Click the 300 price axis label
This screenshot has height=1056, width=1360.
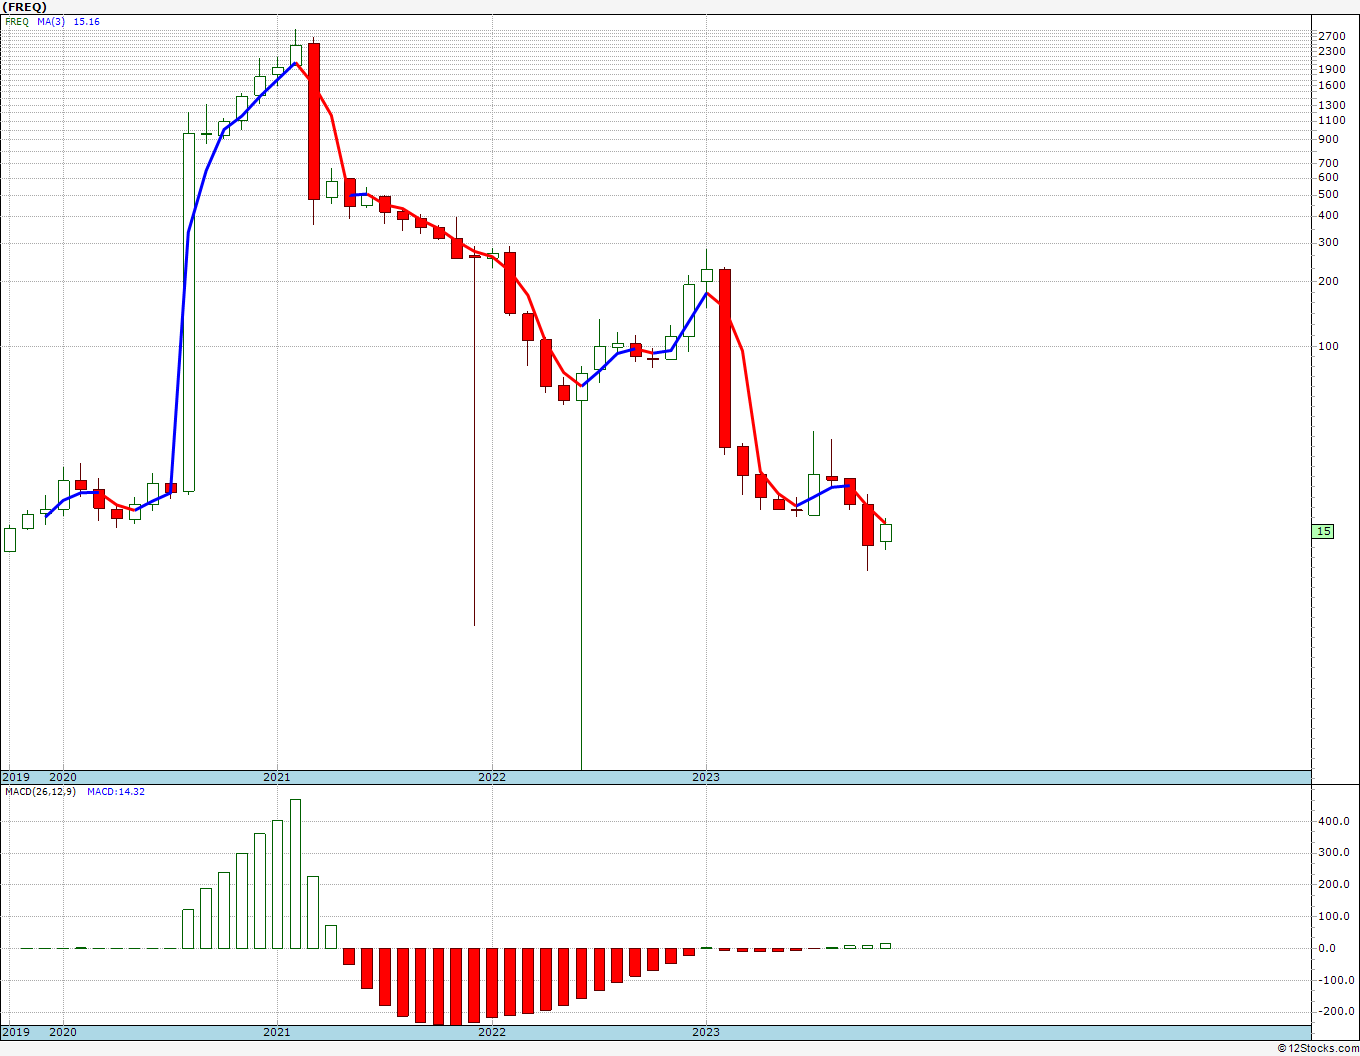[x=1327, y=242]
